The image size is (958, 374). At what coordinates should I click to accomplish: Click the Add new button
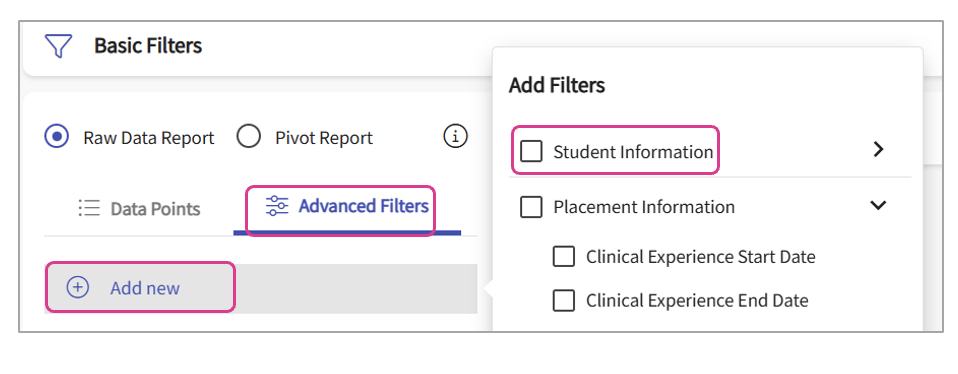click(141, 287)
